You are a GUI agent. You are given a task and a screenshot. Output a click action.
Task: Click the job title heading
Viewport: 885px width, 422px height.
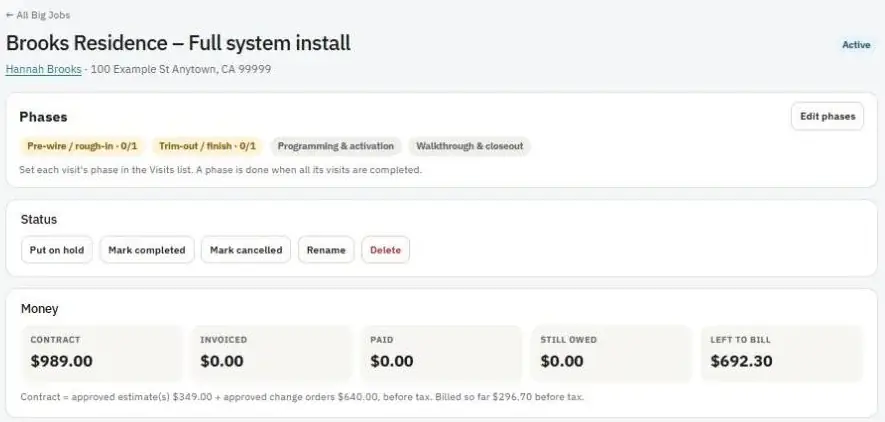(x=178, y=43)
